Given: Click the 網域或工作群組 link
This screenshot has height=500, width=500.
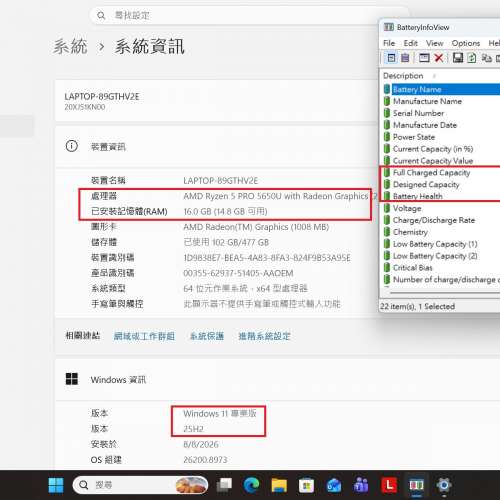Looking at the screenshot, I should pyautogui.click(x=144, y=336).
